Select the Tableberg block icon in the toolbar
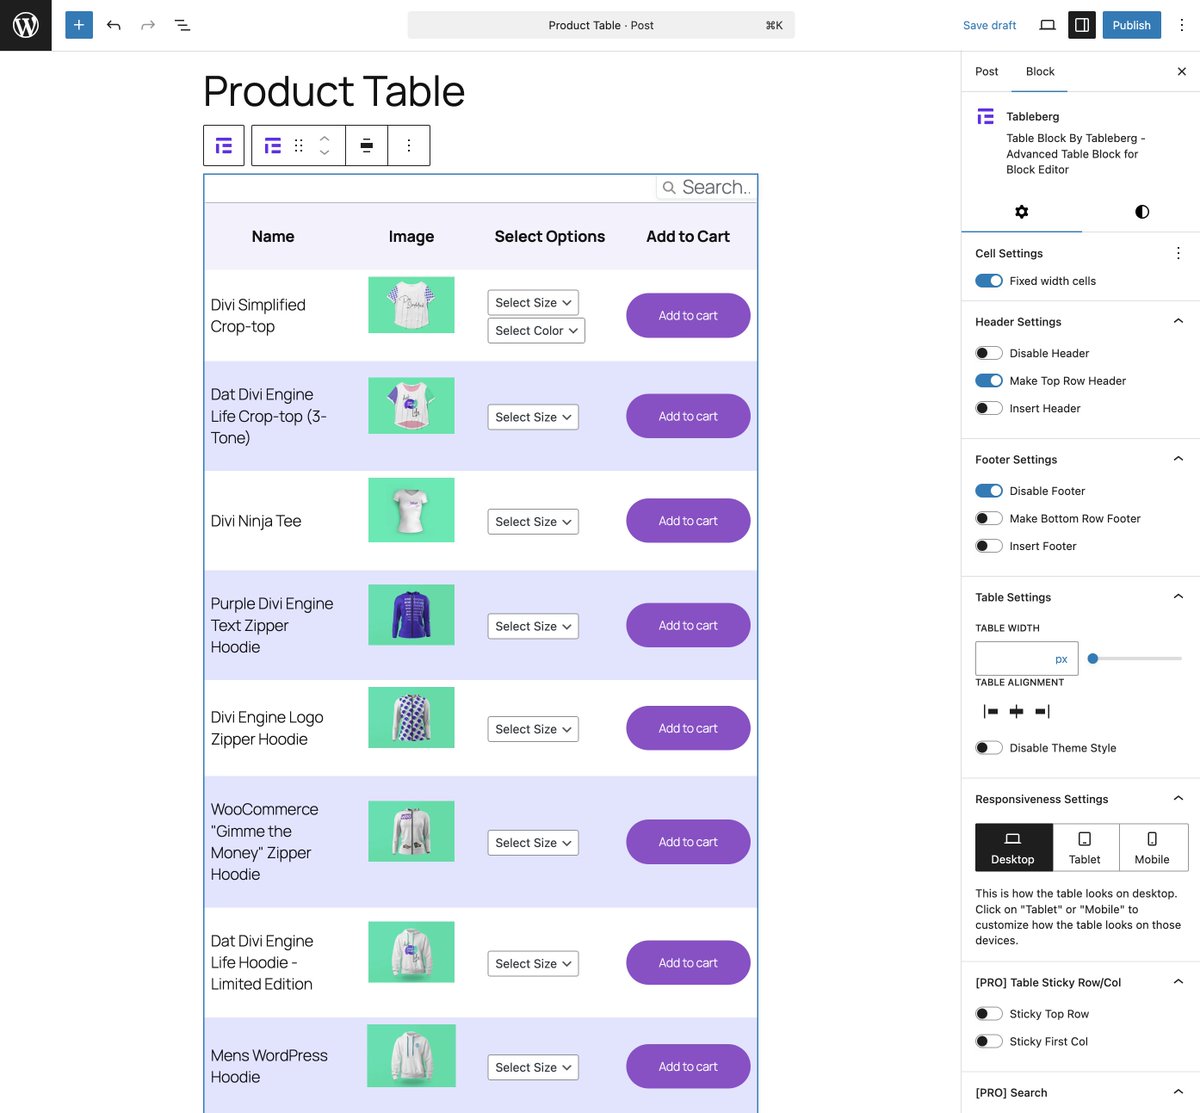Screen dimensions: 1200x1113 (x=223, y=145)
